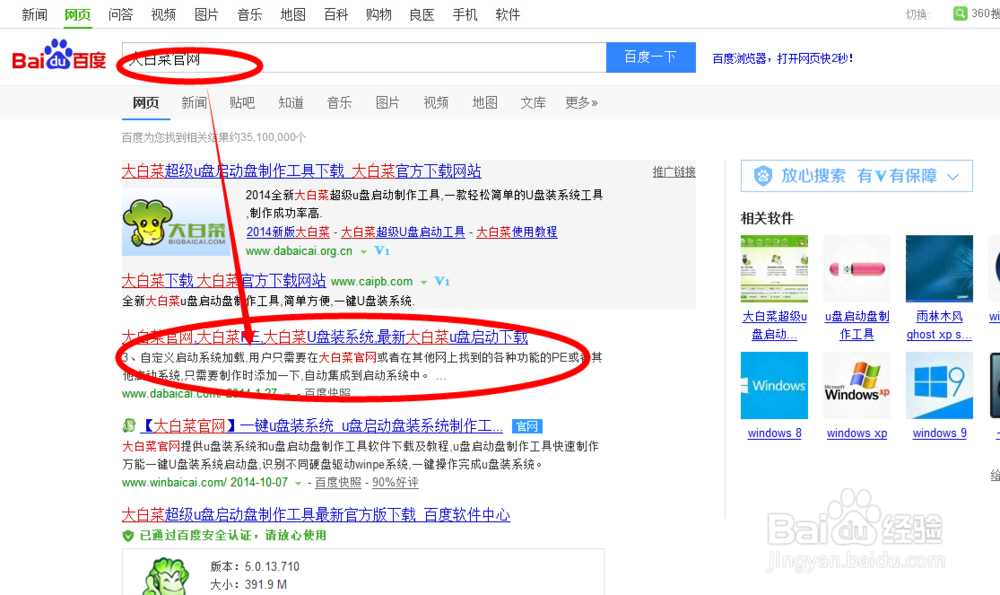The height and width of the screenshot is (595, 1000).
Task: Open 大白菜超级u盘启动盘制作工具最新官方版下载 result
Action: pos(316,514)
